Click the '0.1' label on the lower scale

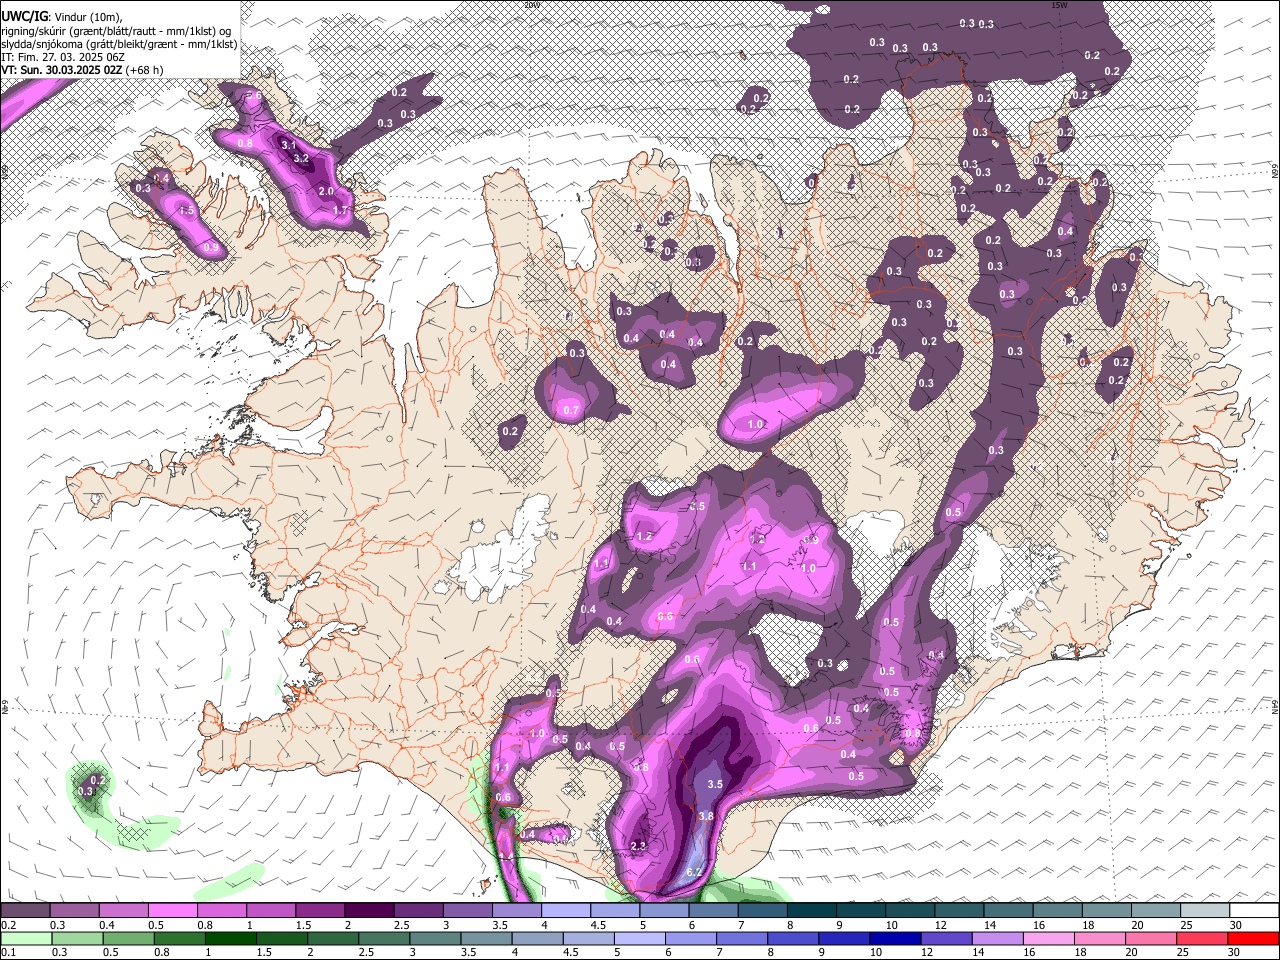pos(7,953)
